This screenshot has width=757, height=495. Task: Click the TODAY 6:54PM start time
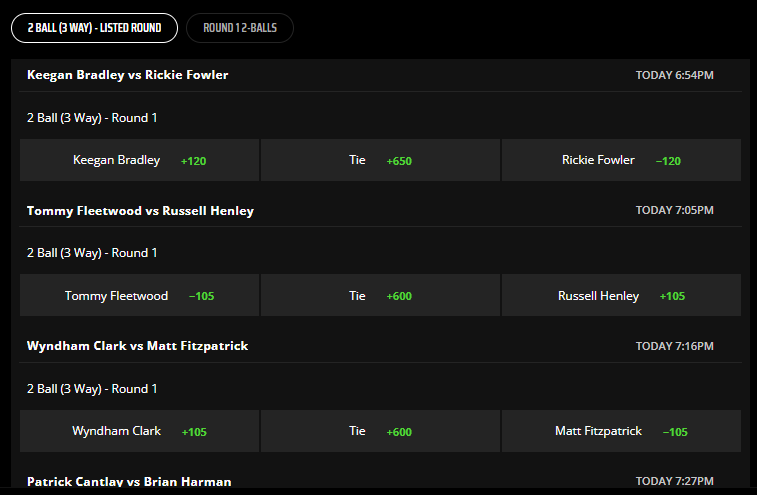pyautogui.click(x=674, y=75)
